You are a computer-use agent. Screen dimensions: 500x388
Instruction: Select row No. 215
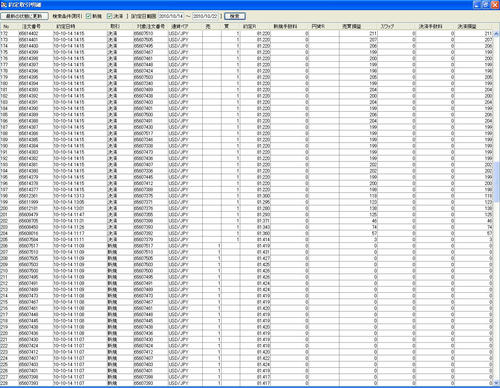pos(247,302)
